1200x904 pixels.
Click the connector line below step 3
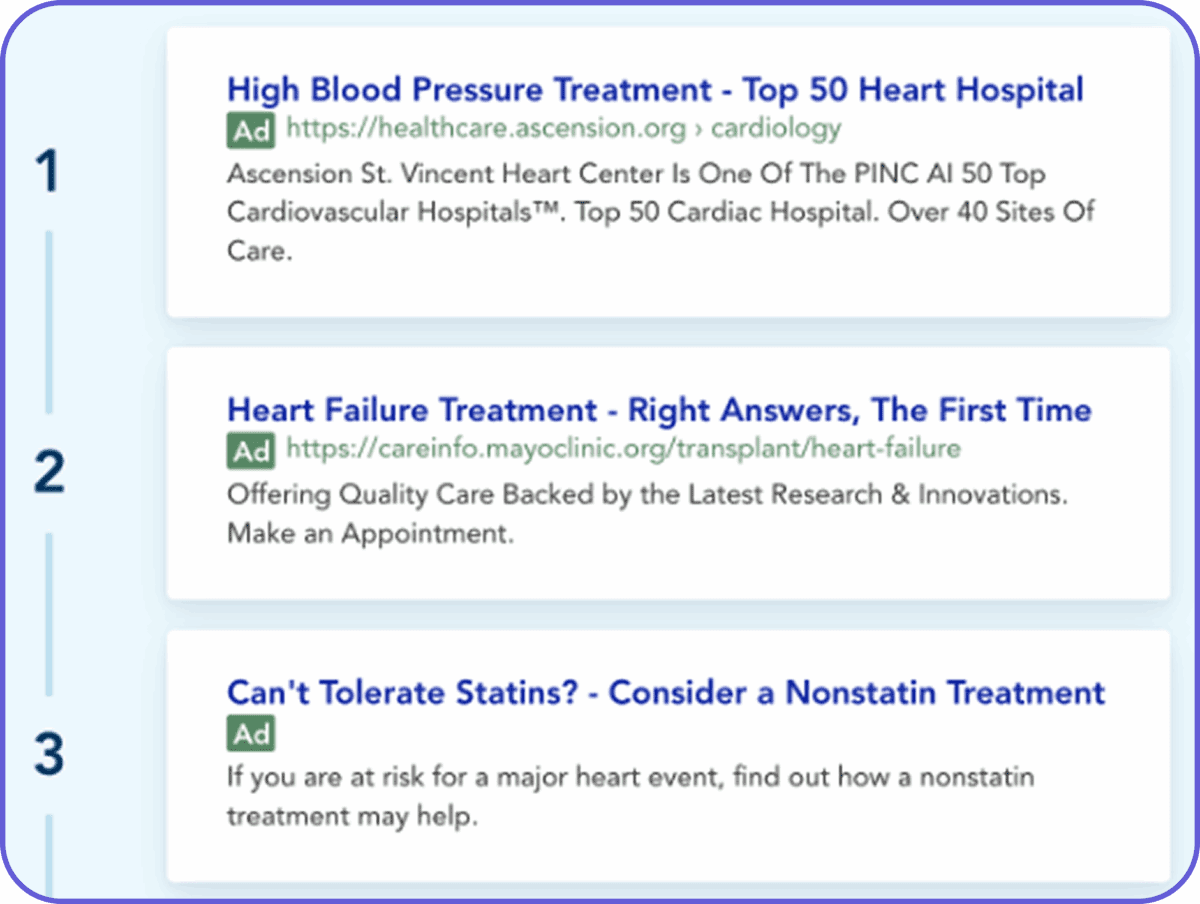(48, 855)
